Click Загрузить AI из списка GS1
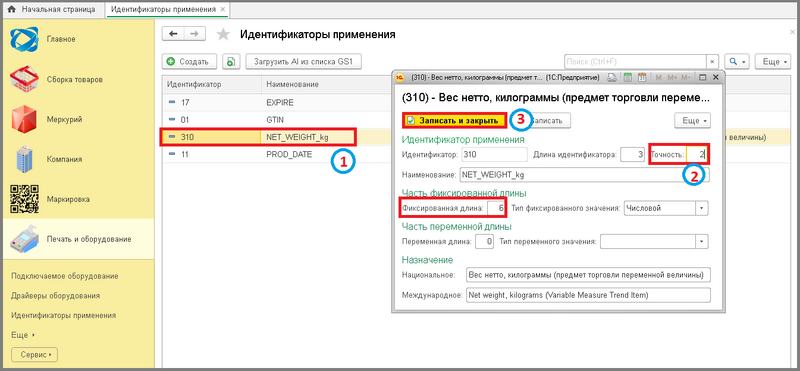This screenshot has height=371, width=800. 304,62
